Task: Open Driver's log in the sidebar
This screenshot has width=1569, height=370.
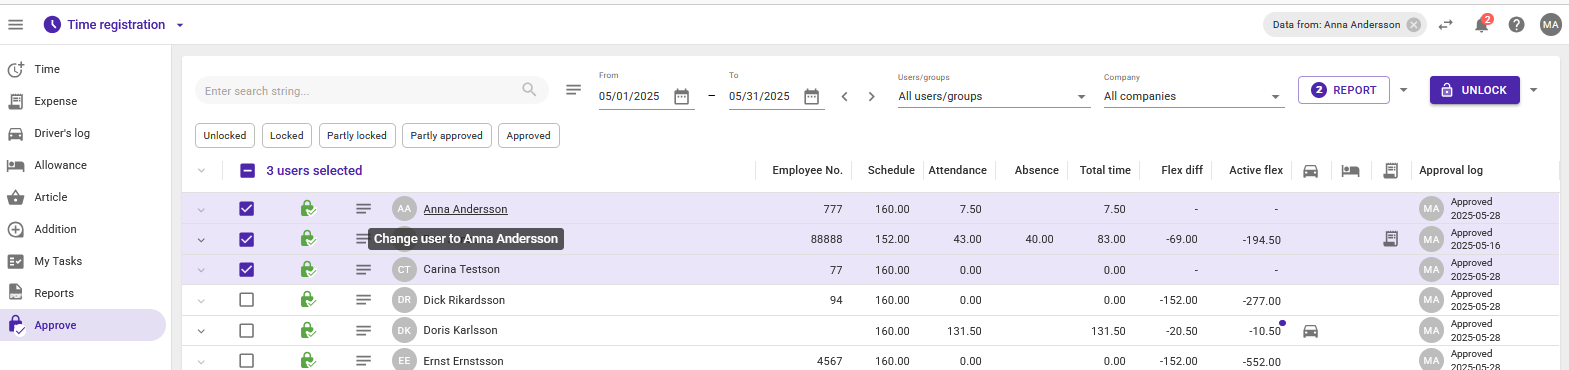Action: coord(62,133)
